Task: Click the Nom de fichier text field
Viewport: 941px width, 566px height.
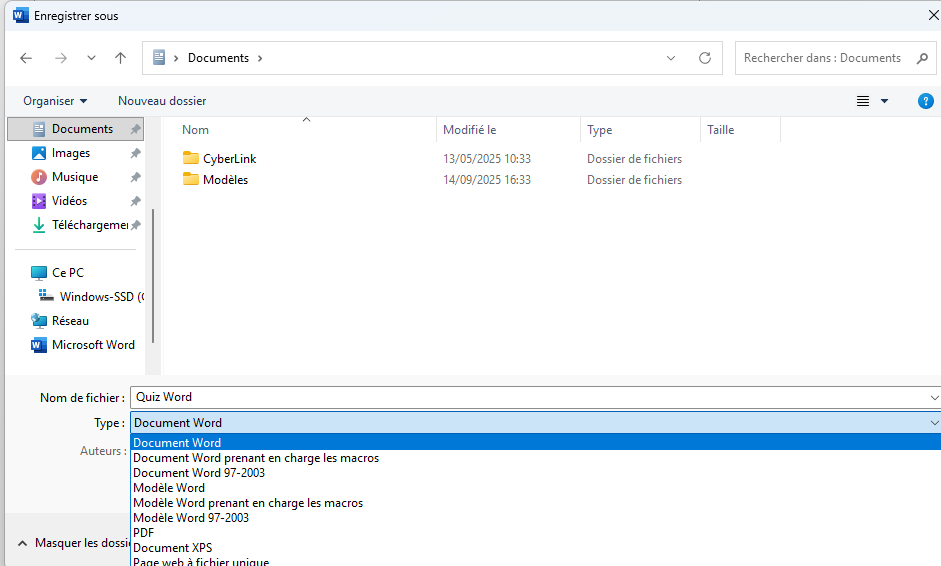Action: [x=530, y=397]
